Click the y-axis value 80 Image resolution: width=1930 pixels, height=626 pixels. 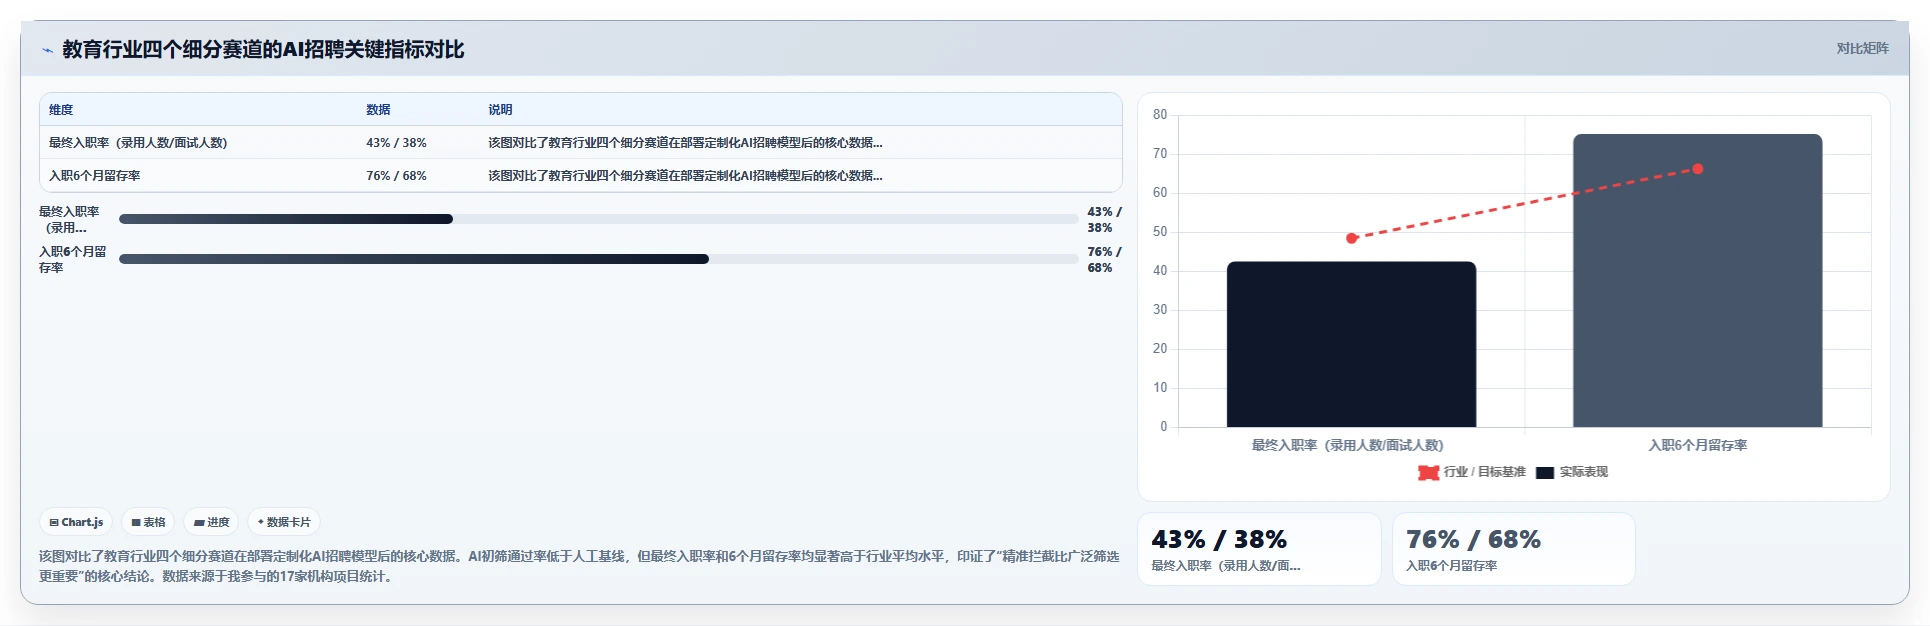tap(1160, 115)
